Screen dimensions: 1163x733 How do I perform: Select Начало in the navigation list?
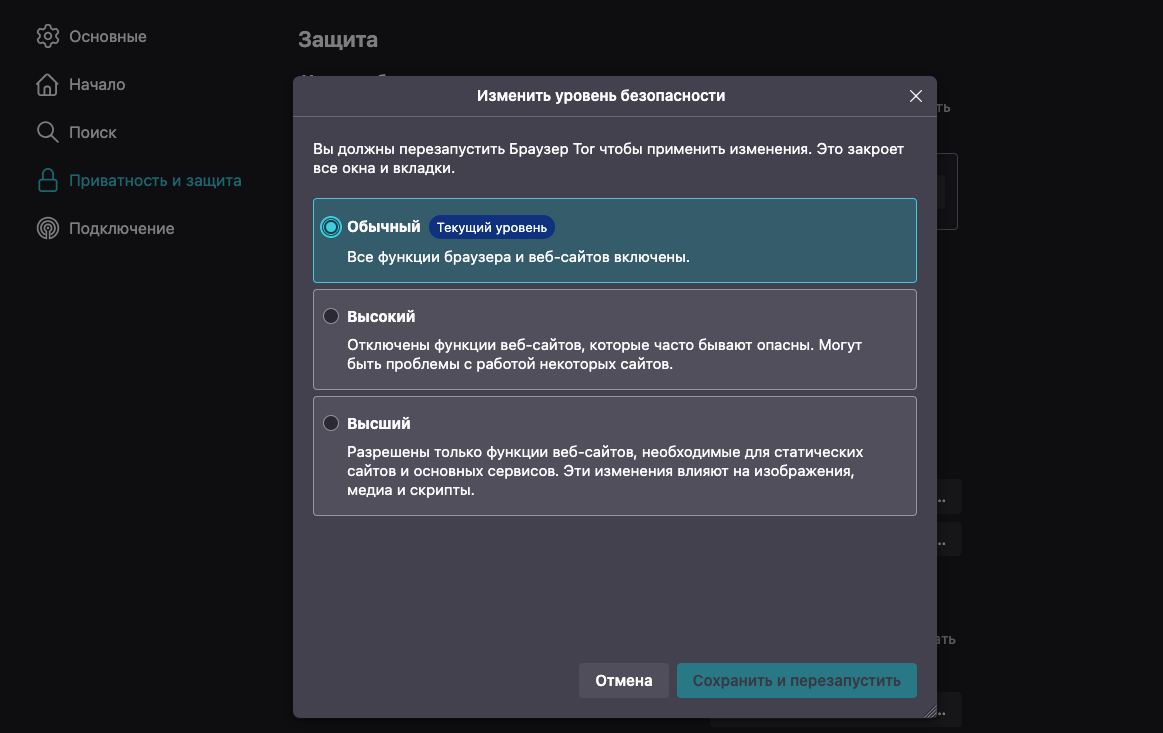point(96,84)
